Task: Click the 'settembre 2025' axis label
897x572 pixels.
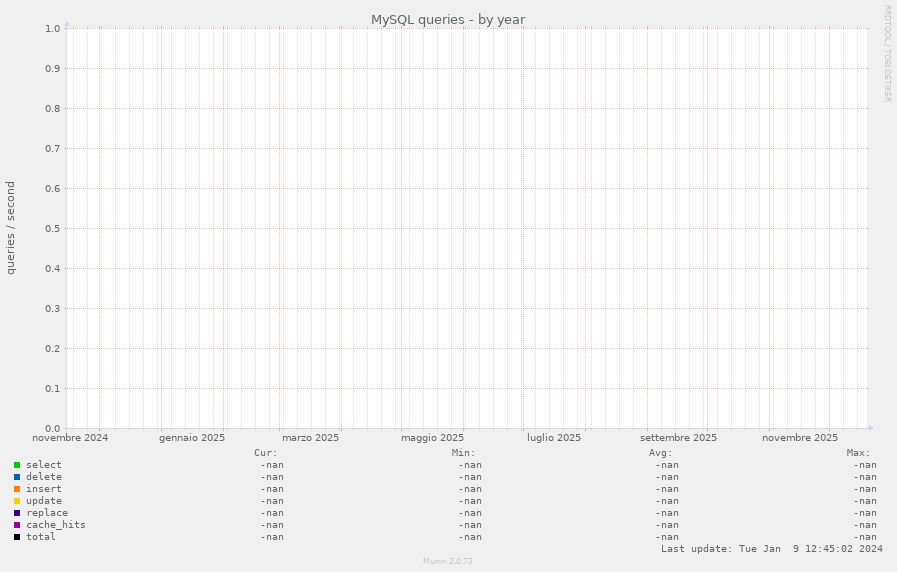Action: pos(678,438)
